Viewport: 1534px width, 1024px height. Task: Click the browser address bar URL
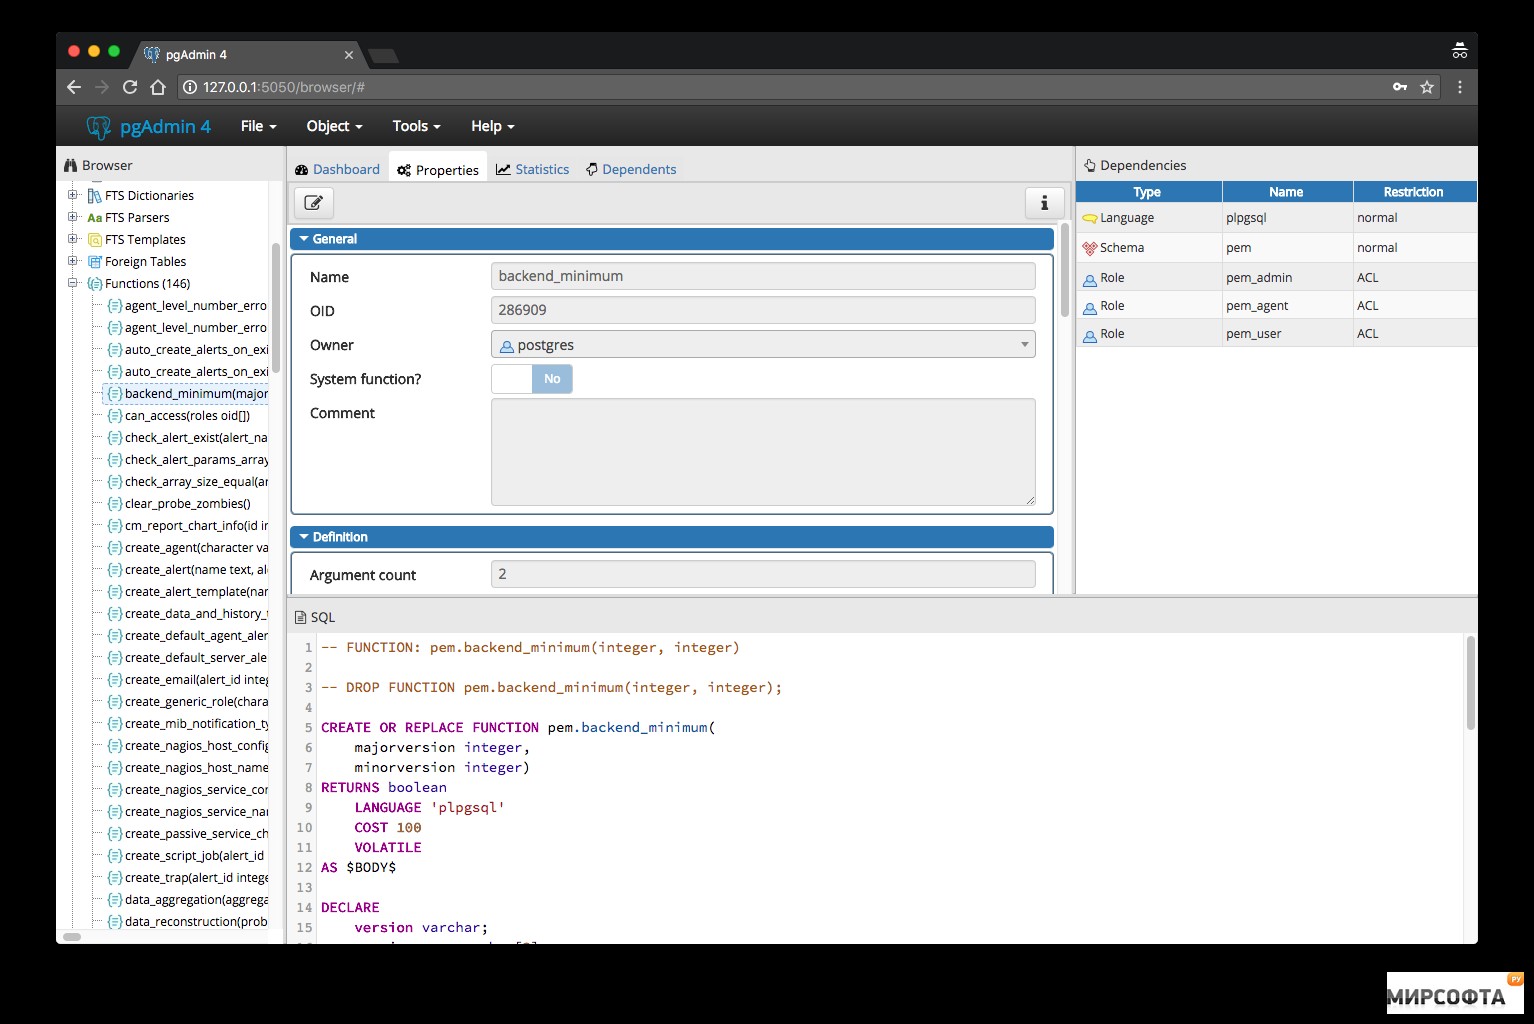pos(283,87)
